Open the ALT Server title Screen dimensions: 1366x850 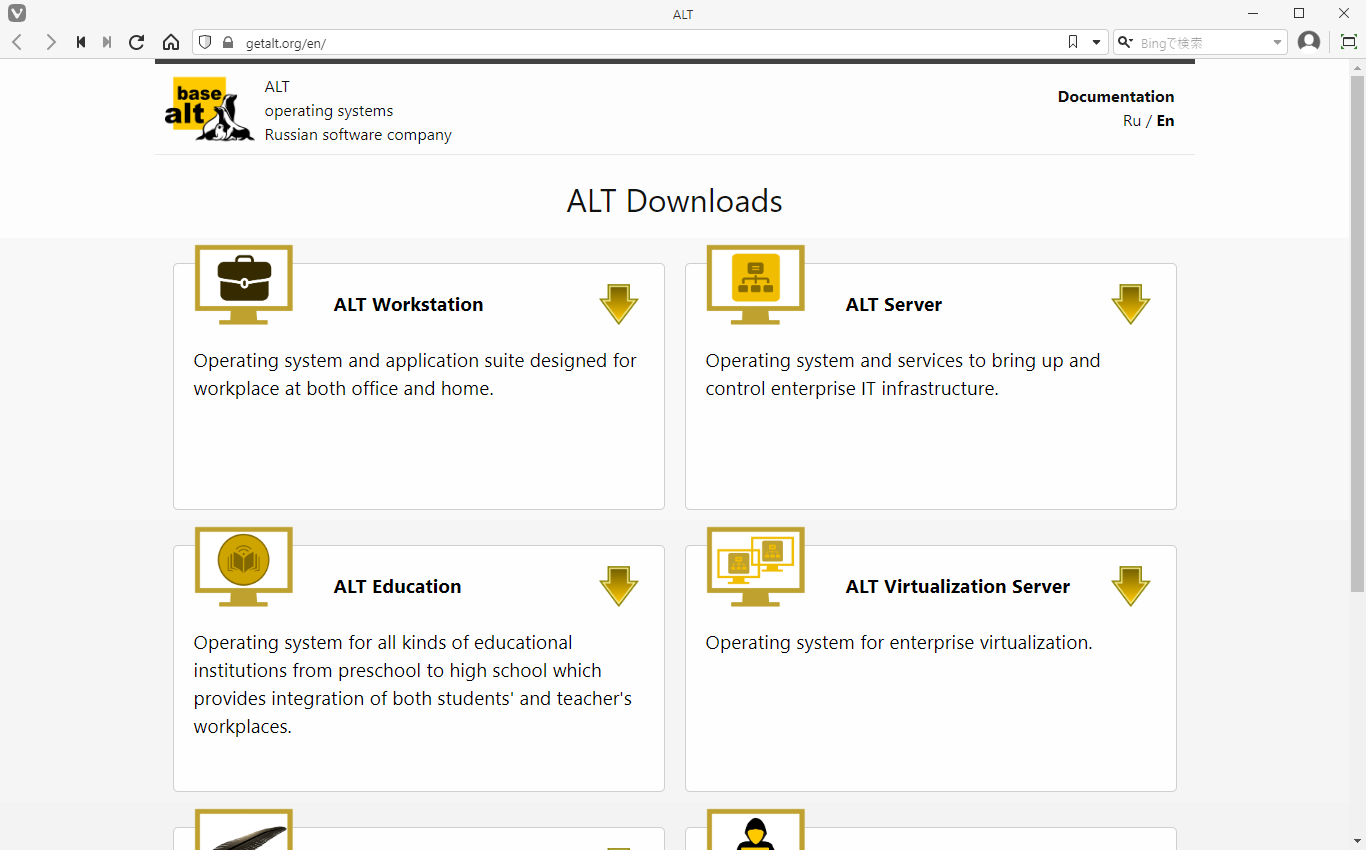click(x=894, y=305)
